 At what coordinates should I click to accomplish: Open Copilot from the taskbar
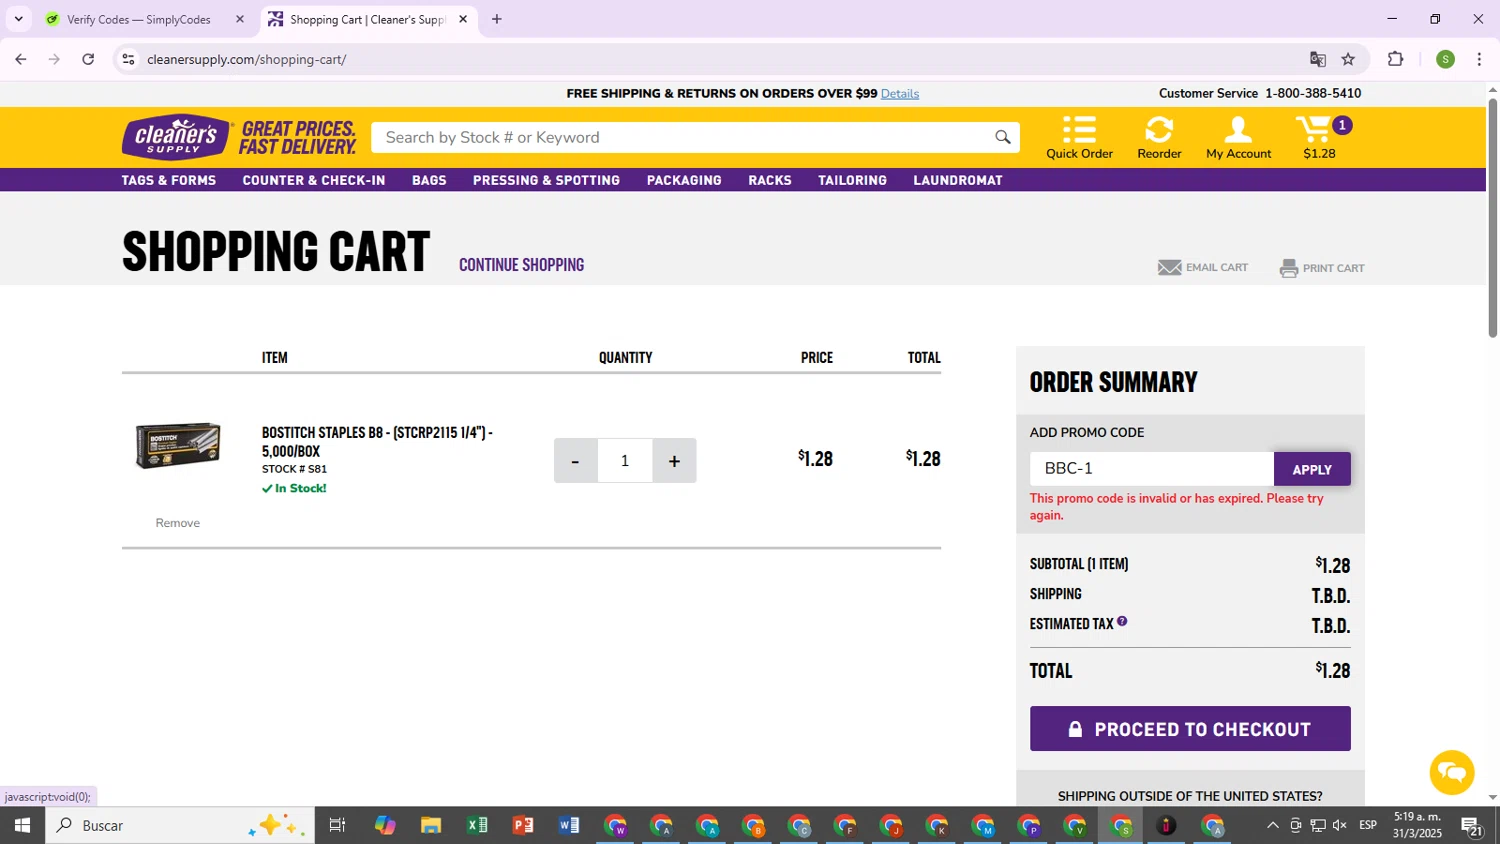(385, 825)
